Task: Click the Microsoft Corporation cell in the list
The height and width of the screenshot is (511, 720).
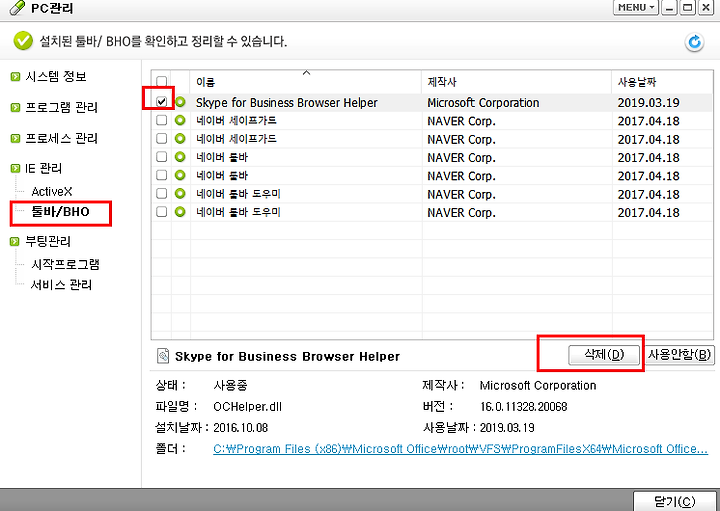Action: (x=483, y=102)
